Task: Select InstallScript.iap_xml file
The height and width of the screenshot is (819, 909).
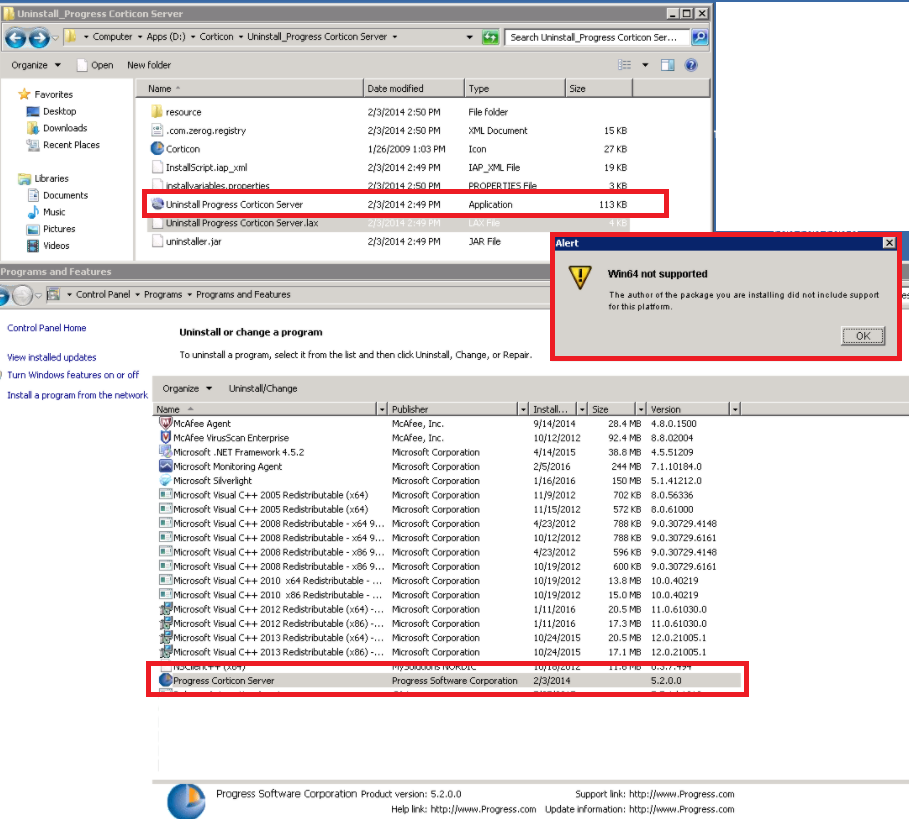Action: (206, 168)
